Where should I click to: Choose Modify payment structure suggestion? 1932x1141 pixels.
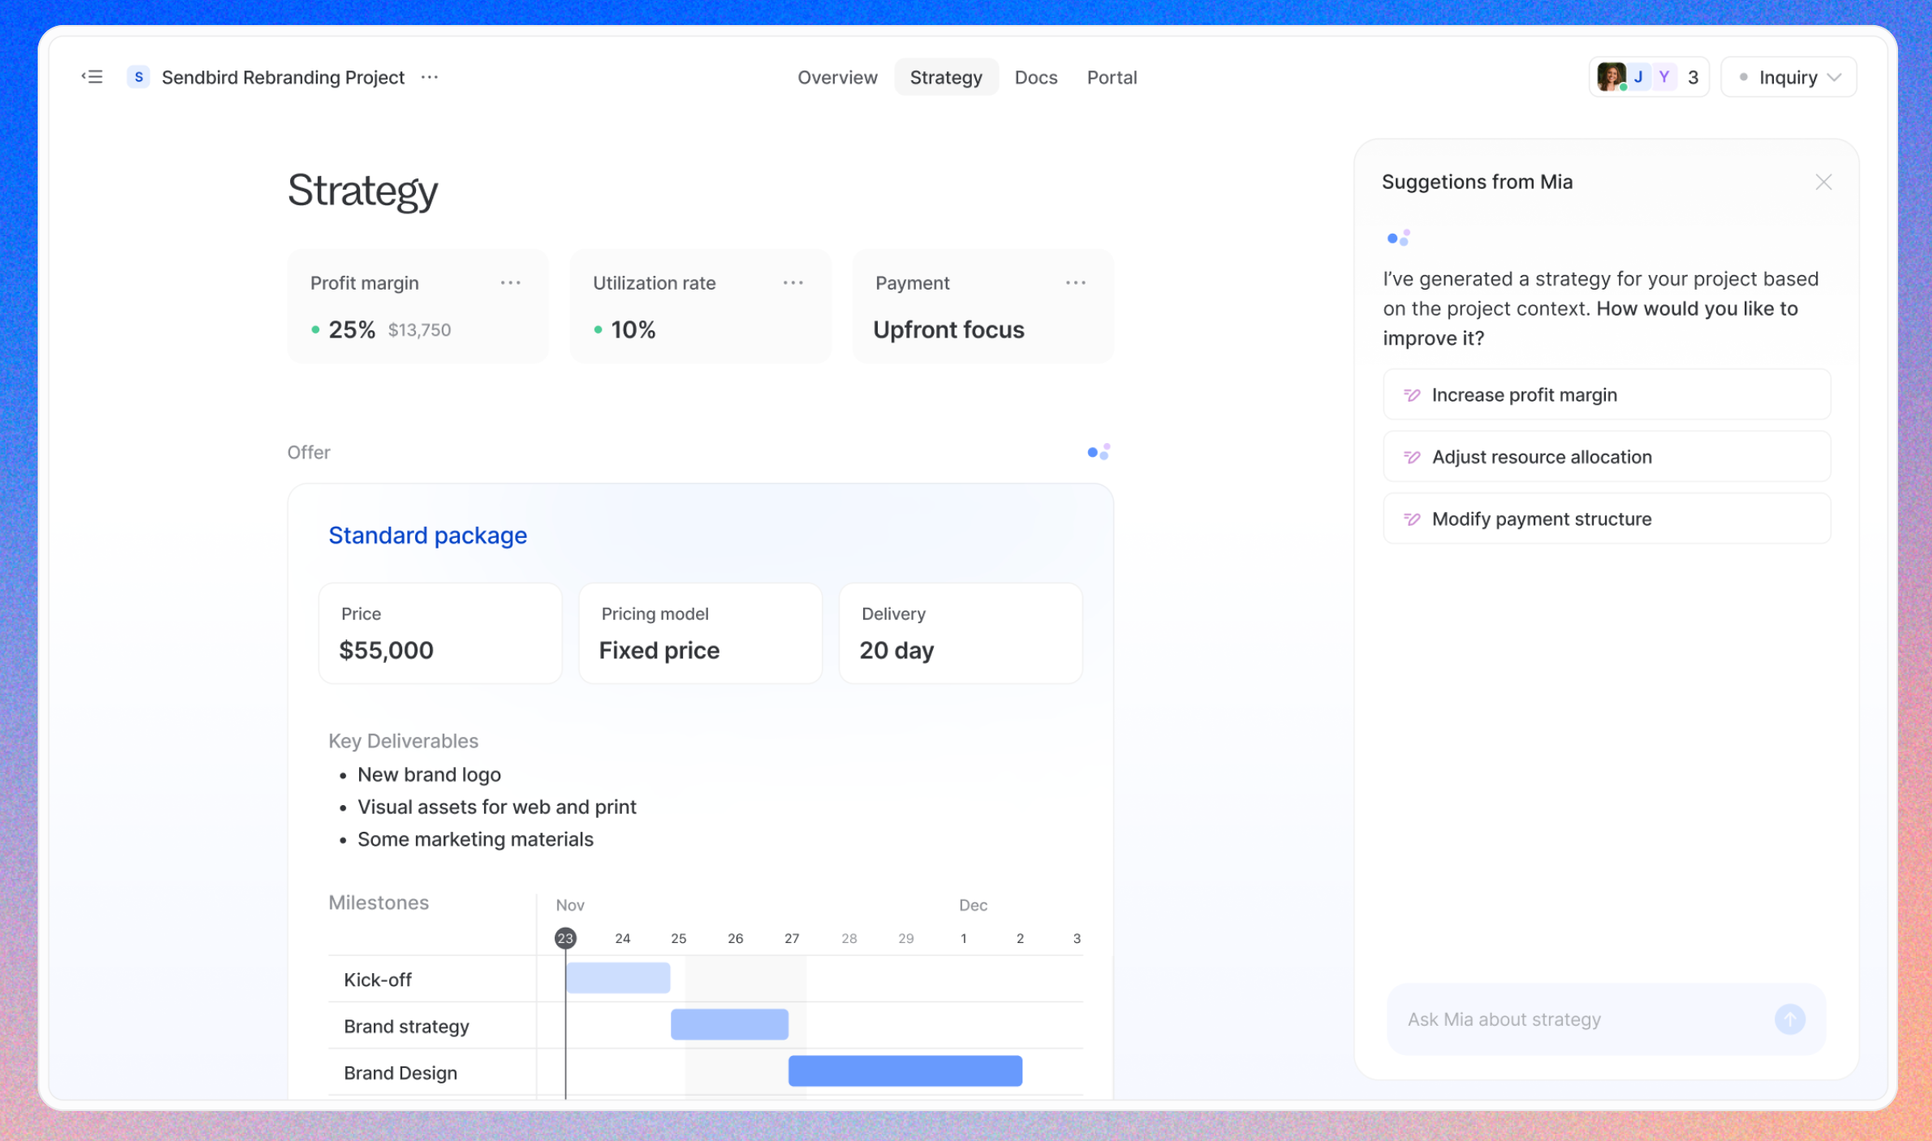tap(1606, 519)
